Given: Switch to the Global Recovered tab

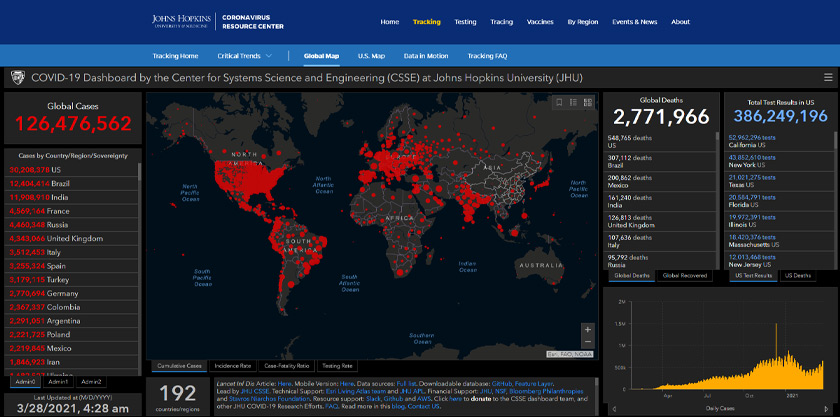Looking at the screenshot, I should [685, 275].
